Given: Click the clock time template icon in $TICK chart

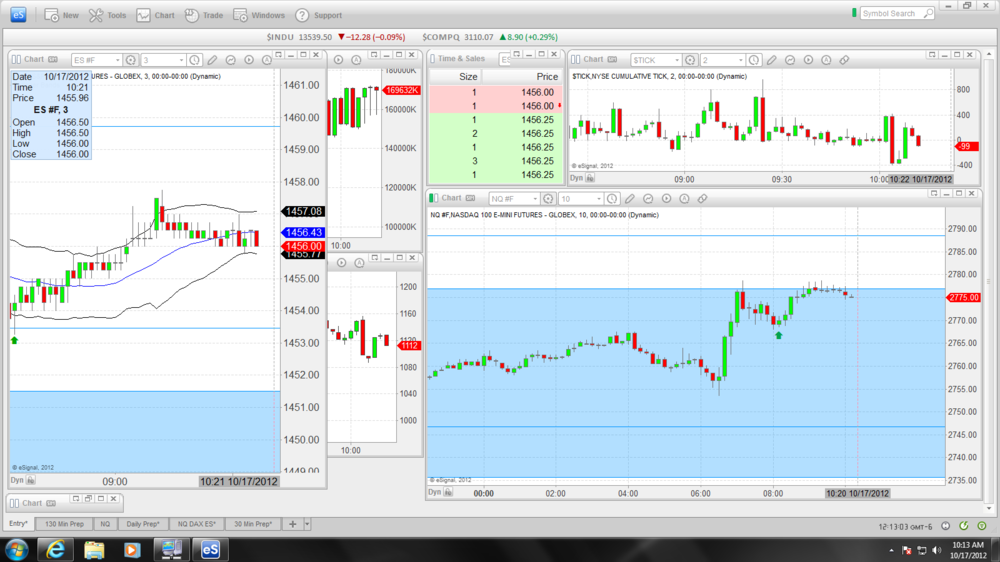Looking at the screenshot, I should coord(754,60).
